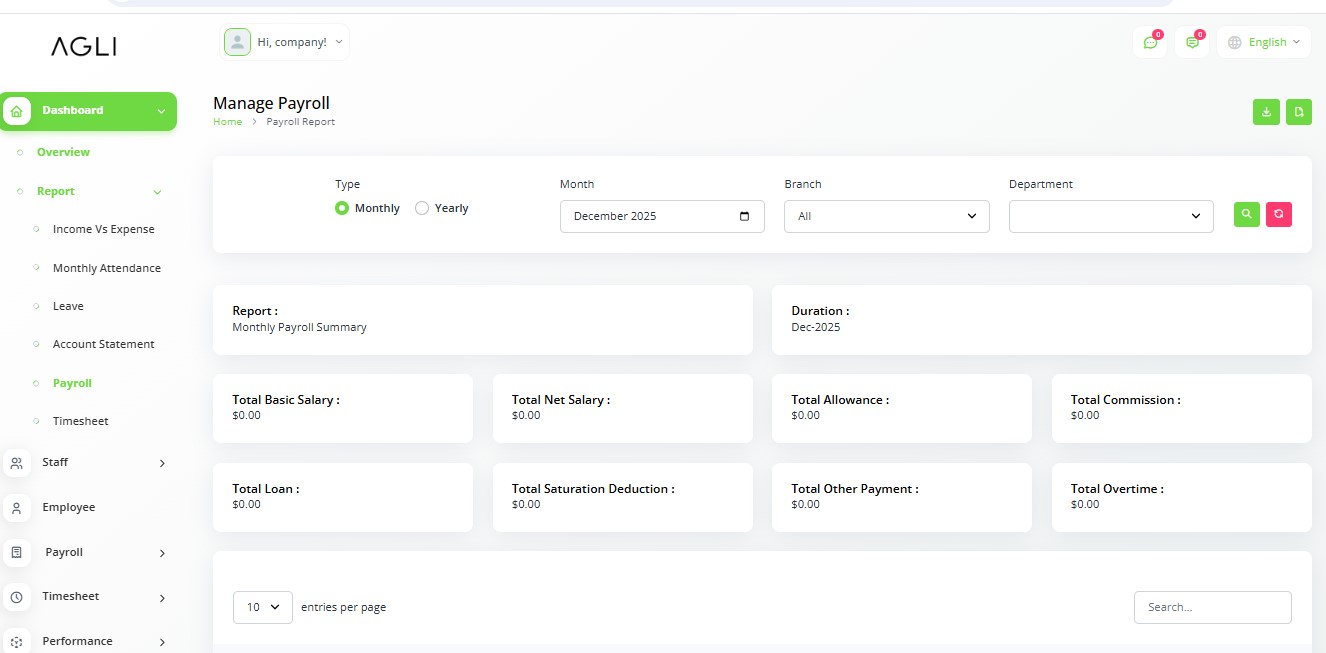
Task: Open the Branch dropdown
Action: click(886, 216)
